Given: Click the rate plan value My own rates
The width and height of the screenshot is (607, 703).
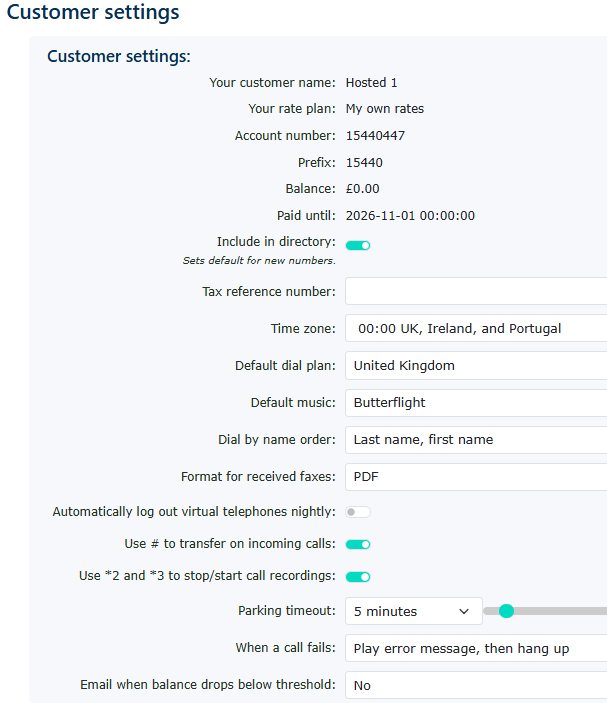Looking at the screenshot, I should (385, 109).
